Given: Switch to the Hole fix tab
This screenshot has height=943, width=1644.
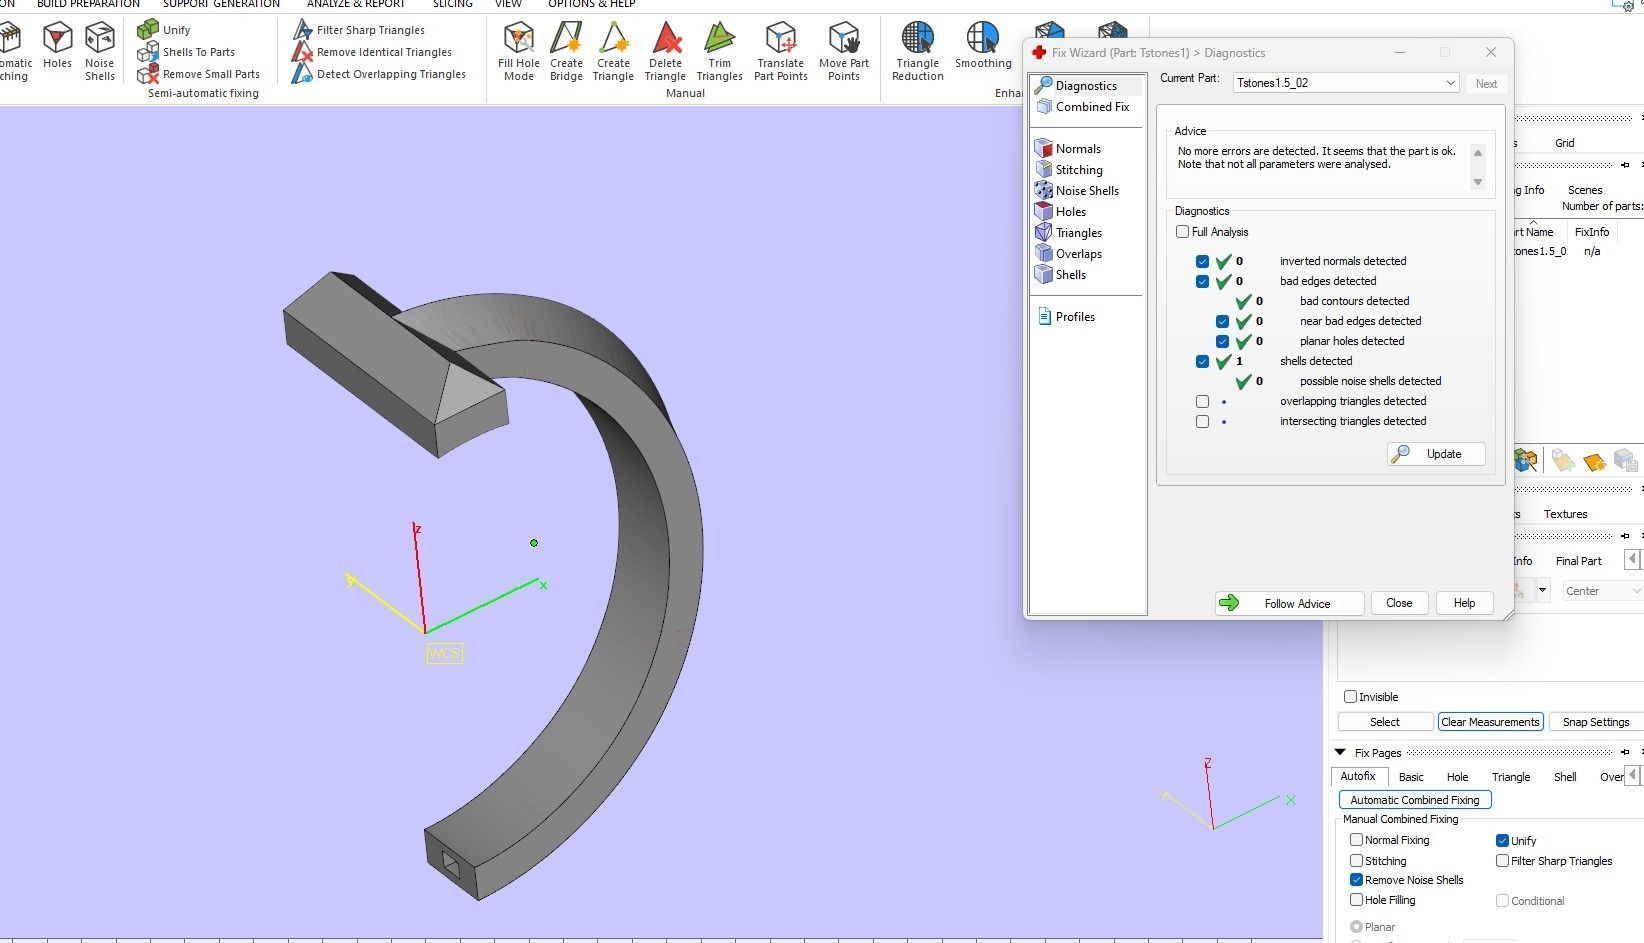Looking at the screenshot, I should (x=1457, y=777).
